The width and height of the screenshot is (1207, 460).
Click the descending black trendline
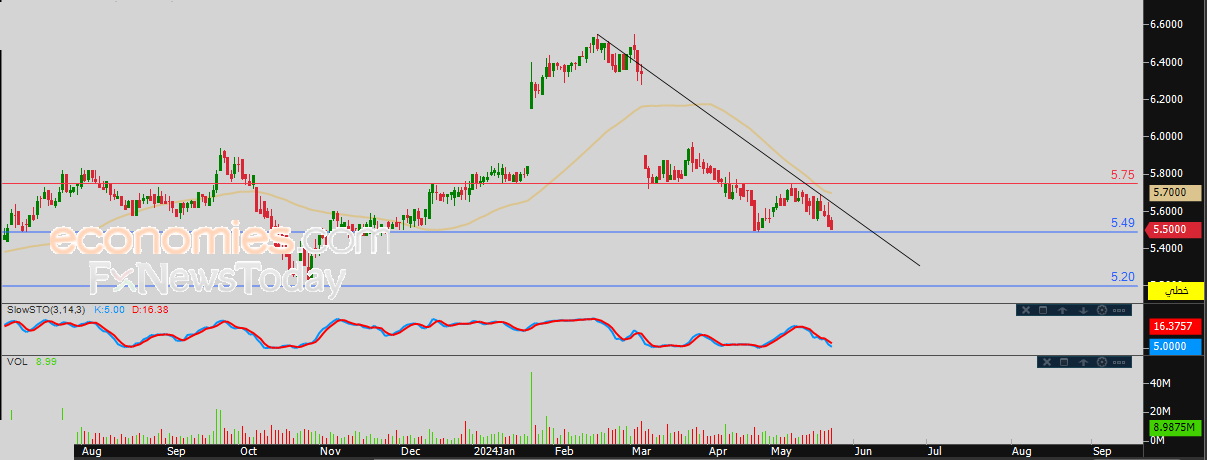757,151
